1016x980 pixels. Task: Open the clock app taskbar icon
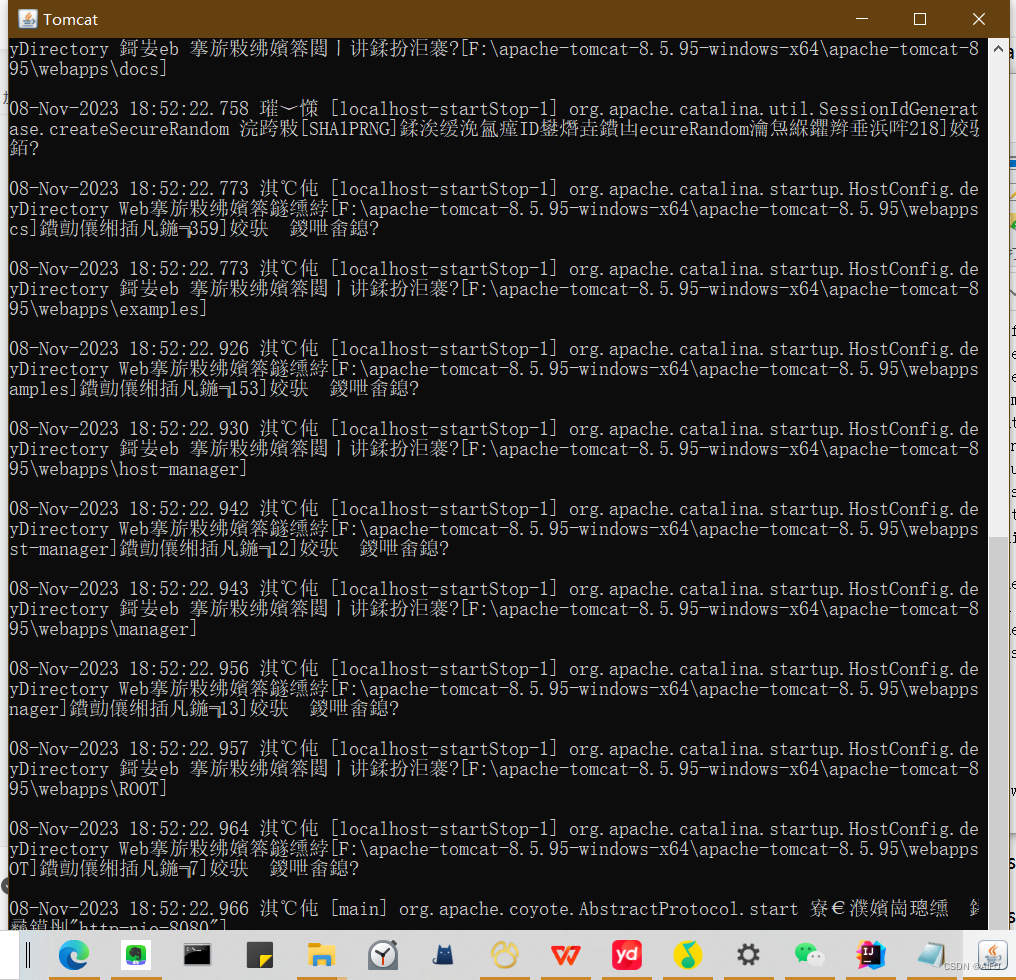(383, 955)
